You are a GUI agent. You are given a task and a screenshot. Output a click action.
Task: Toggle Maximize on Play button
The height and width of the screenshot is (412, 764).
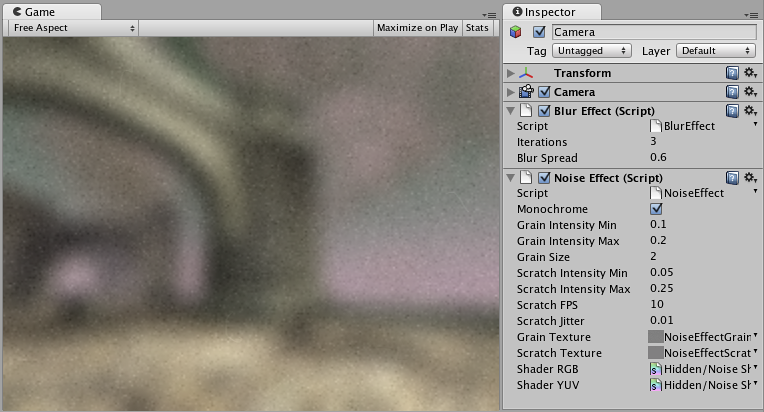pos(418,28)
